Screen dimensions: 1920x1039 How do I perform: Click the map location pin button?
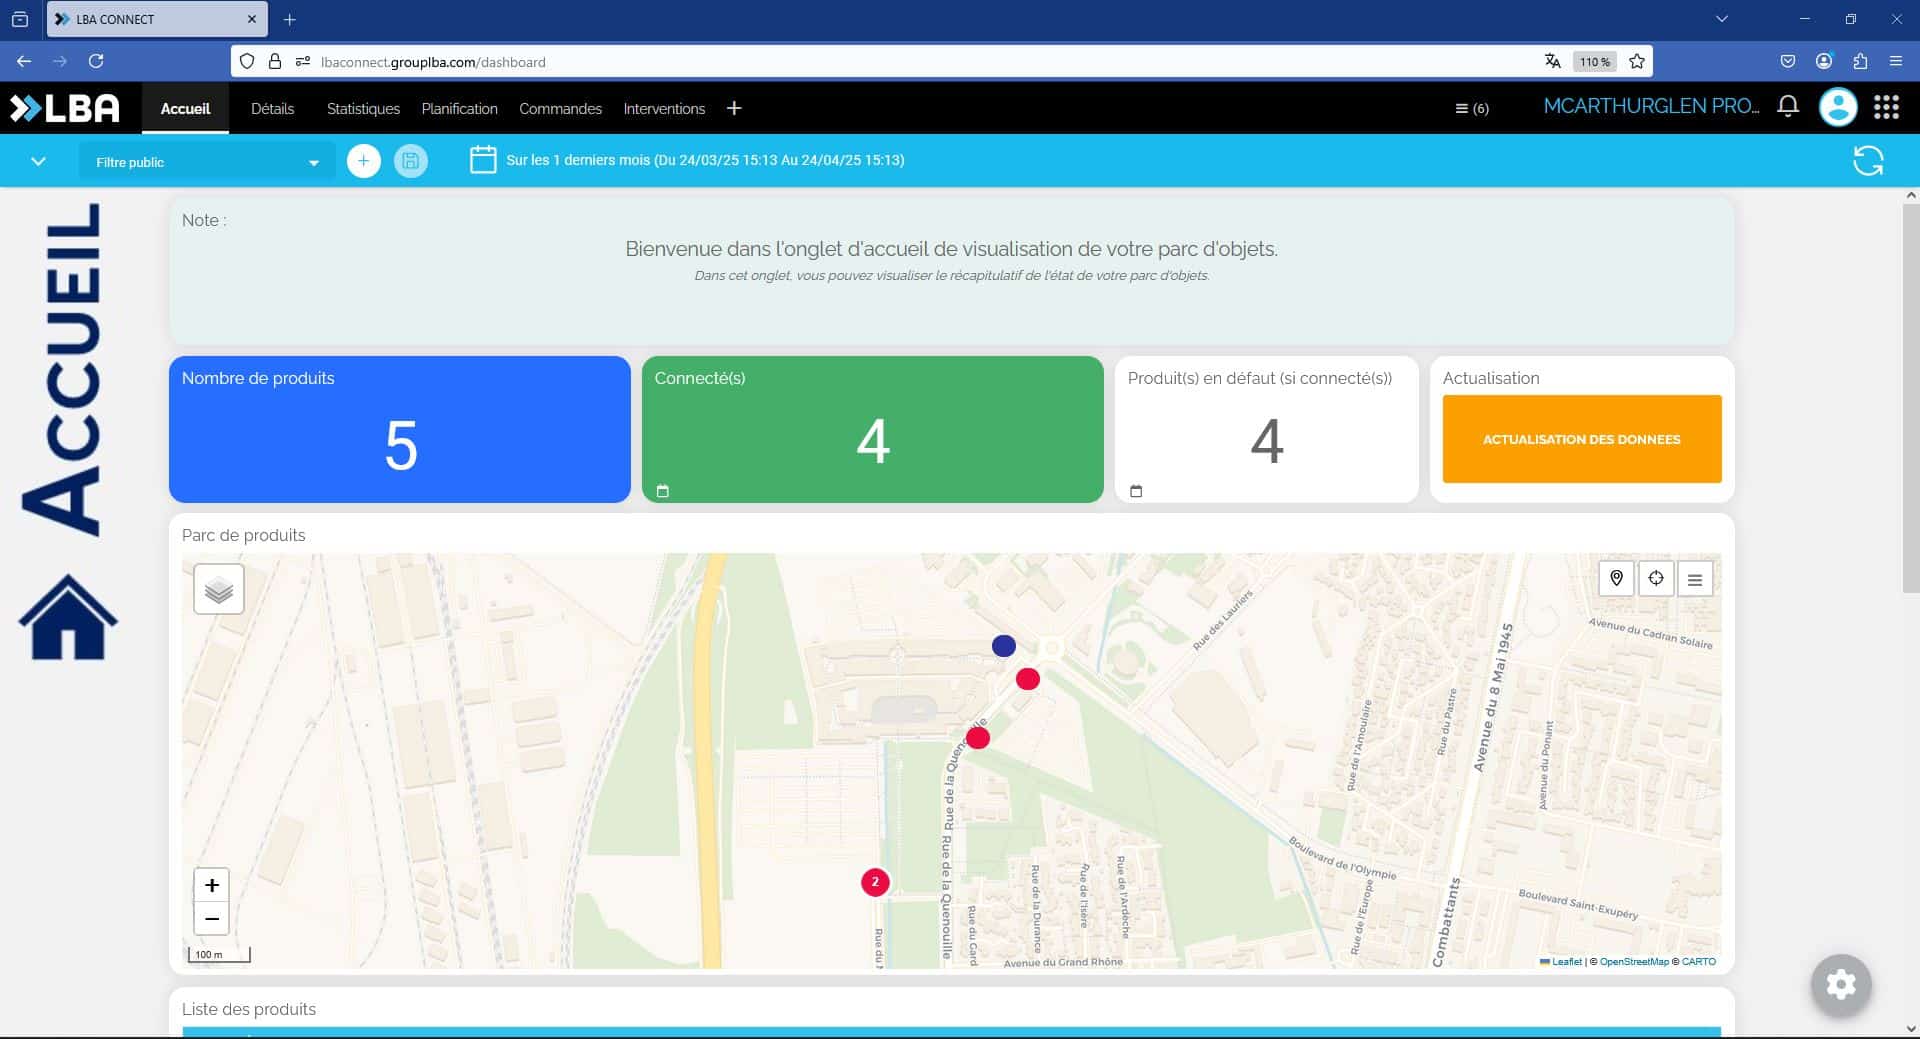click(1616, 578)
